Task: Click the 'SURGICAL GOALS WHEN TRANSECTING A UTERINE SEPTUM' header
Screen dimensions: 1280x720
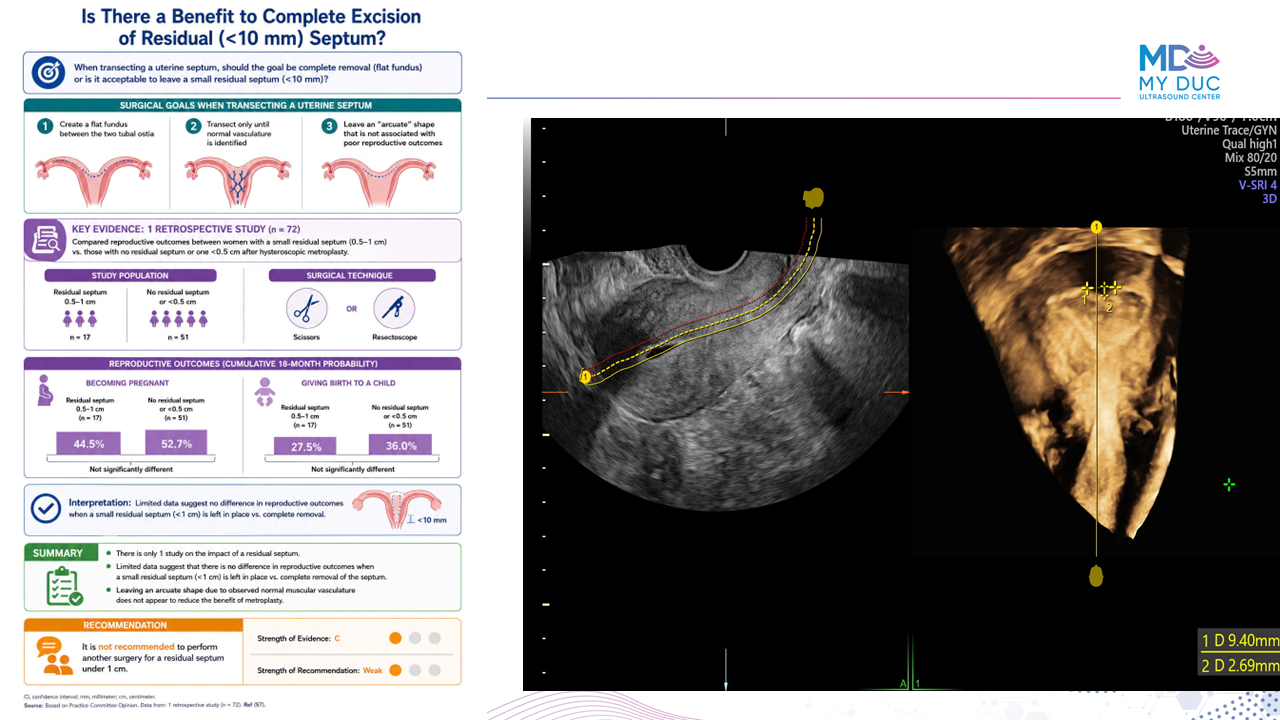Action: click(242, 105)
